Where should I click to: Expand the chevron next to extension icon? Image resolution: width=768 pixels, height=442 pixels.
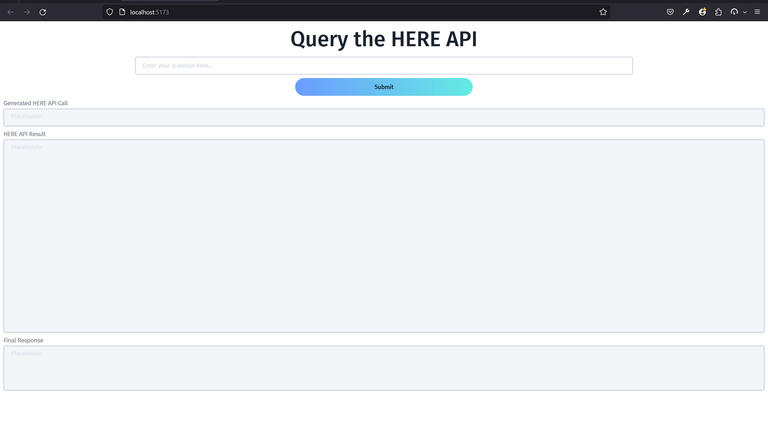[x=744, y=12]
